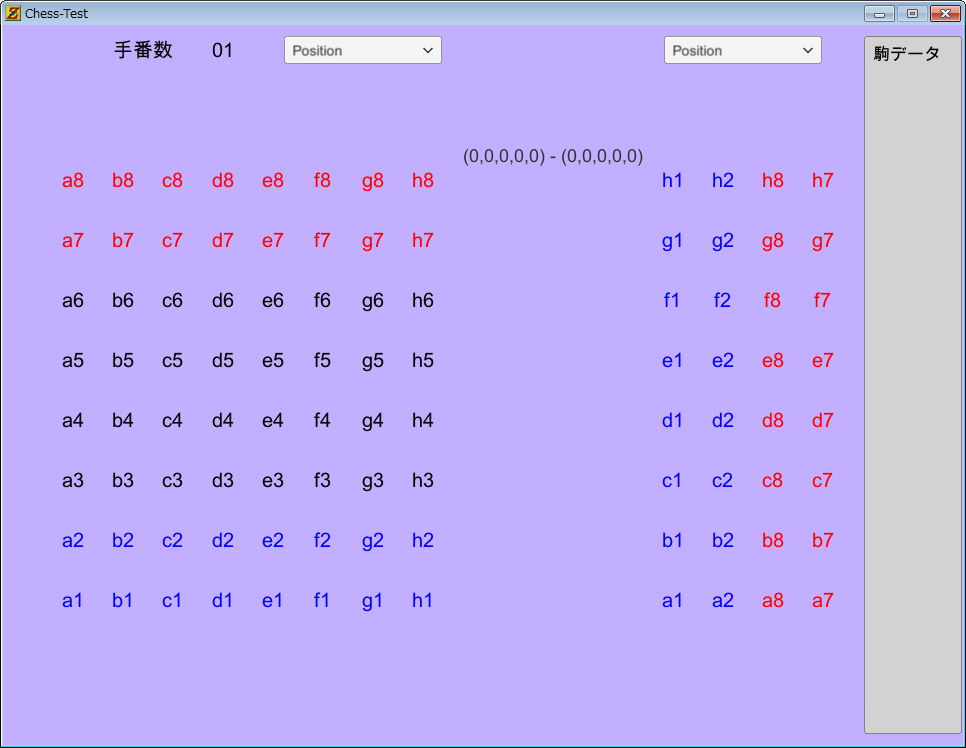The width and height of the screenshot is (966, 748).
Task: Select square e6 on the board
Action: (x=272, y=300)
